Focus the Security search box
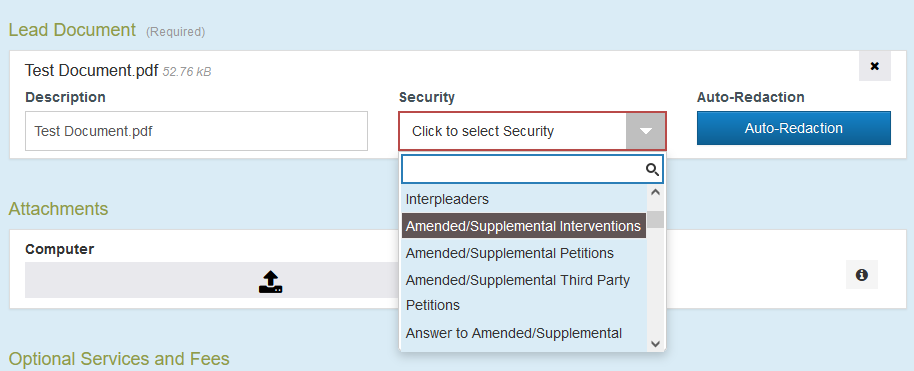The image size is (914, 371). coord(532,170)
